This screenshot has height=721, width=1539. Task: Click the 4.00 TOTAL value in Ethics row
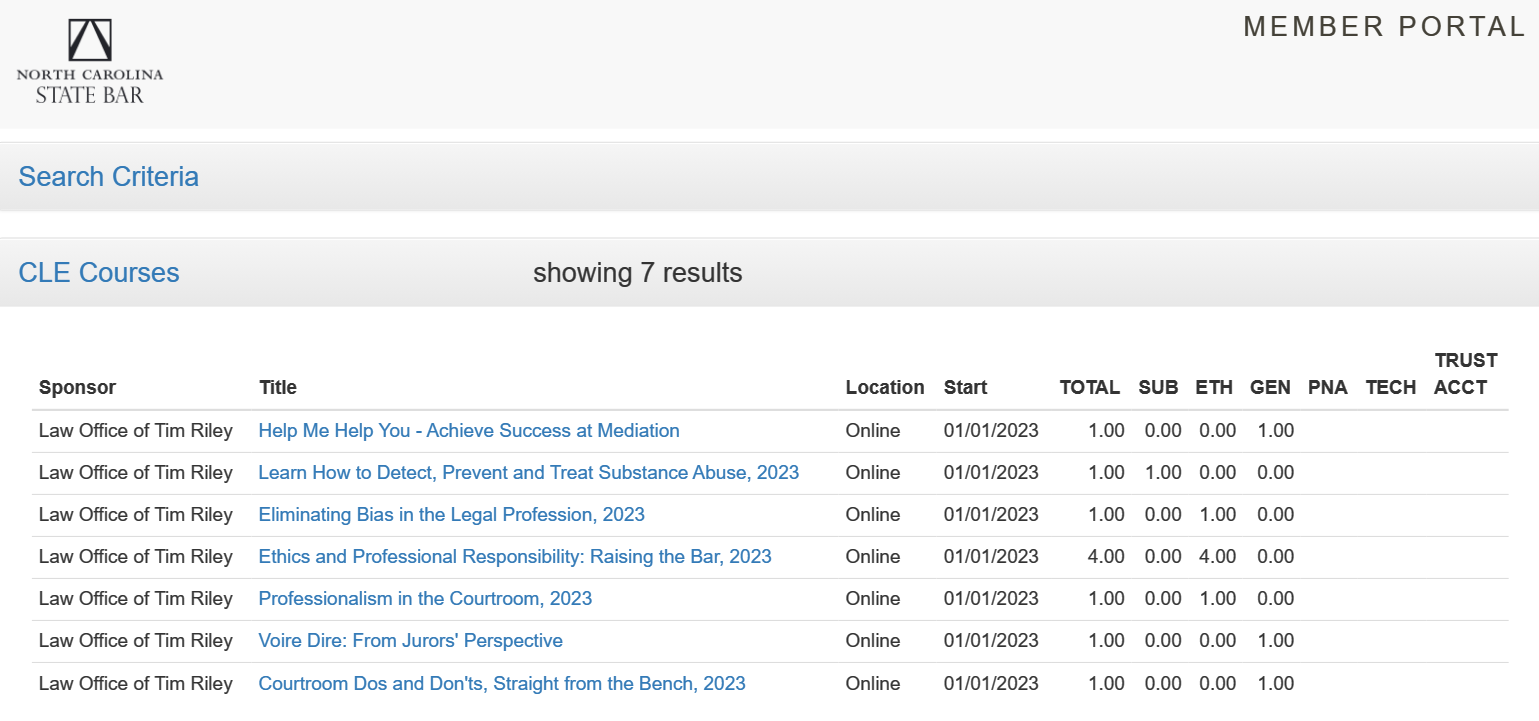click(x=1106, y=557)
